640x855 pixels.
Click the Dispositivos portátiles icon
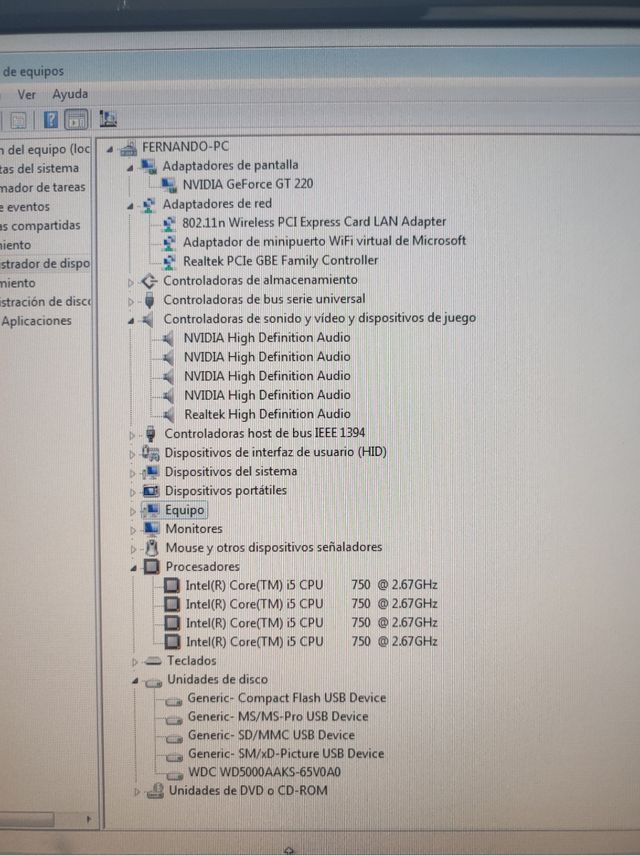151,491
